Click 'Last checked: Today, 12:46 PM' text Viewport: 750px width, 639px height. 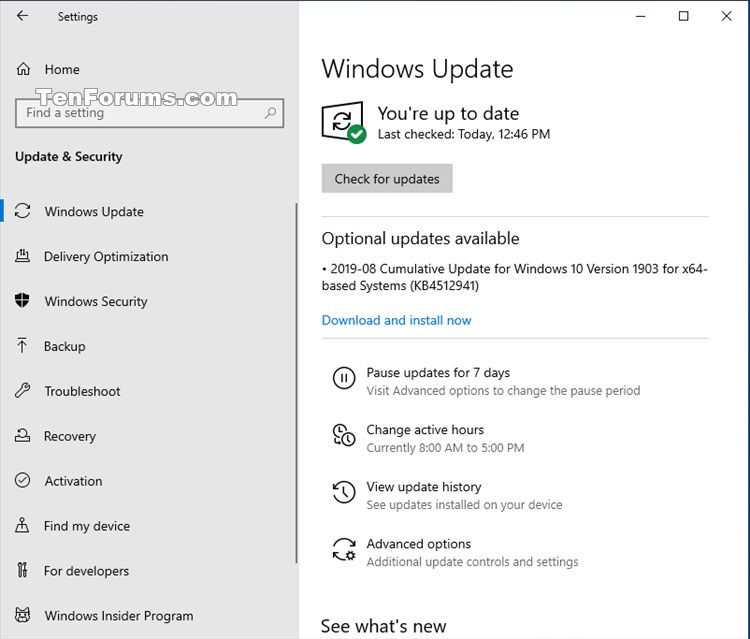(x=464, y=134)
